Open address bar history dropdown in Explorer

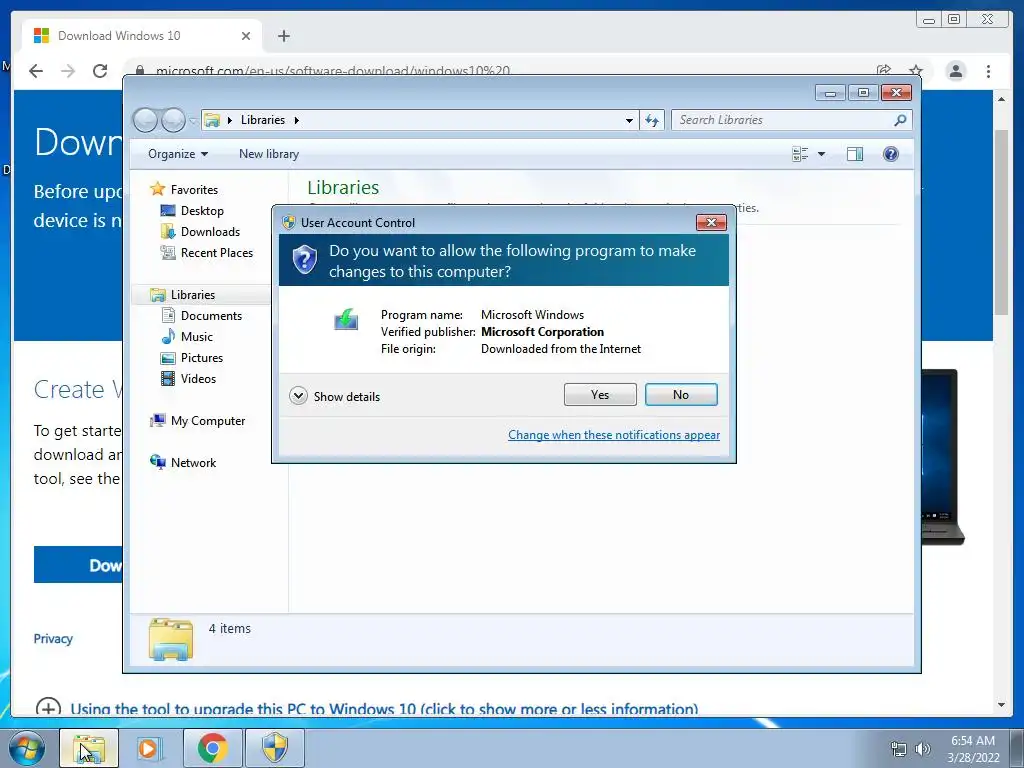(629, 120)
